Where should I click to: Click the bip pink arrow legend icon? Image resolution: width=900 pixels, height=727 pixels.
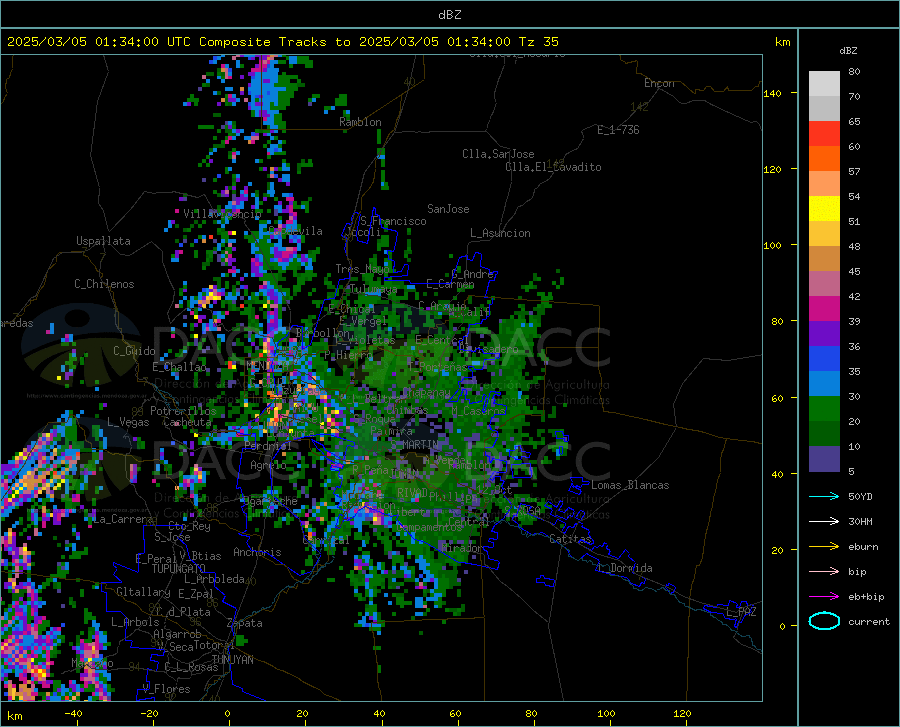[824, 572]
